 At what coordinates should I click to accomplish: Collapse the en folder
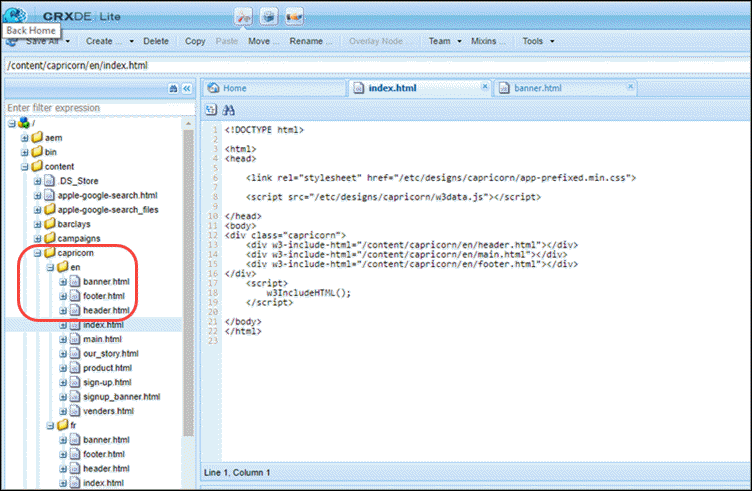(x=50, y=268)
